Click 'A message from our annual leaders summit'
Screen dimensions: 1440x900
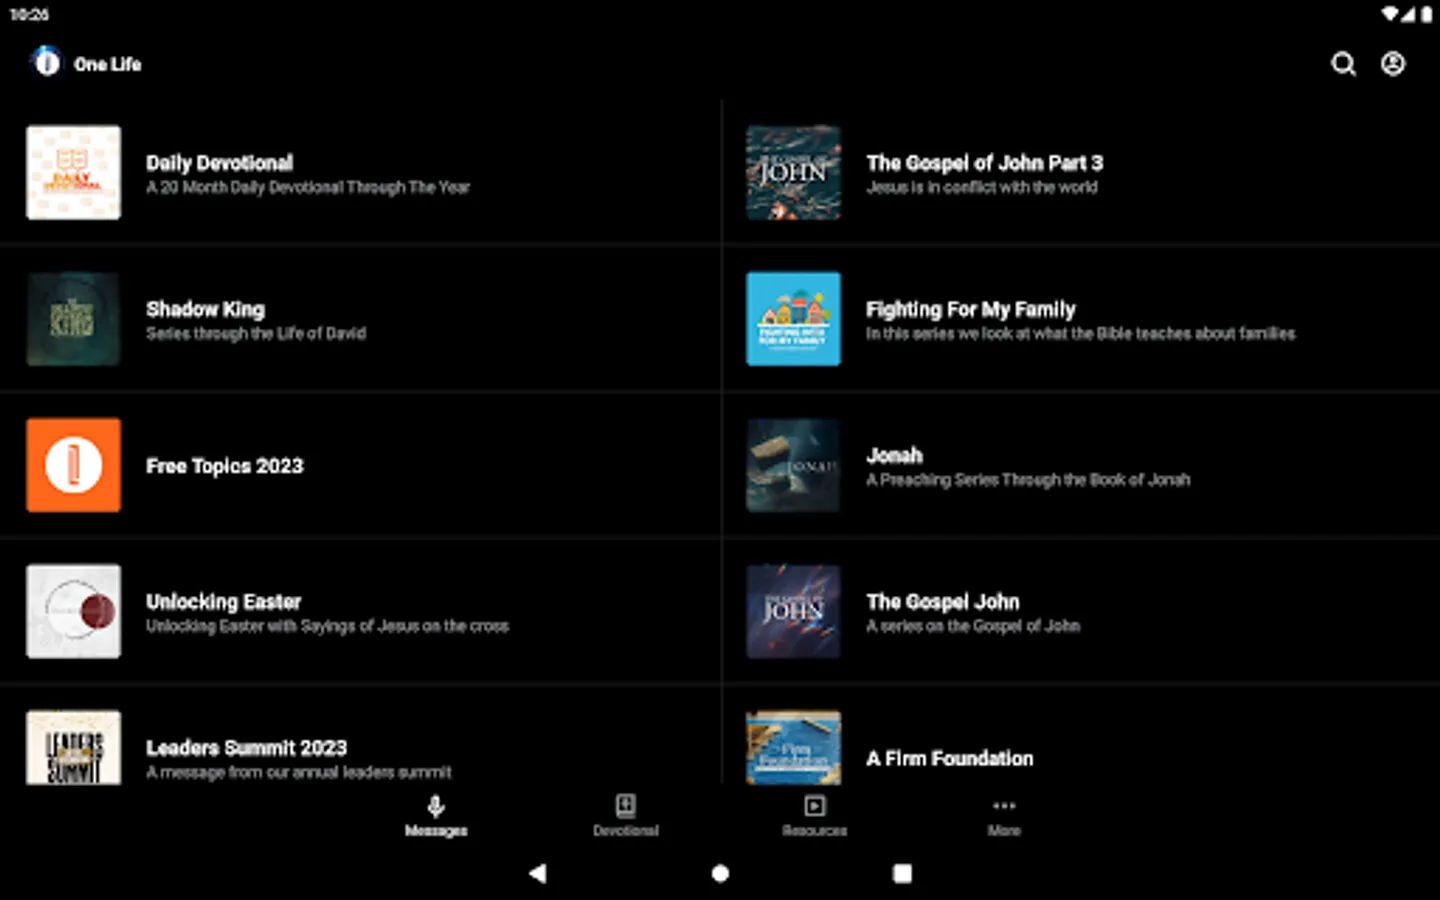click(x=299, y=772)
